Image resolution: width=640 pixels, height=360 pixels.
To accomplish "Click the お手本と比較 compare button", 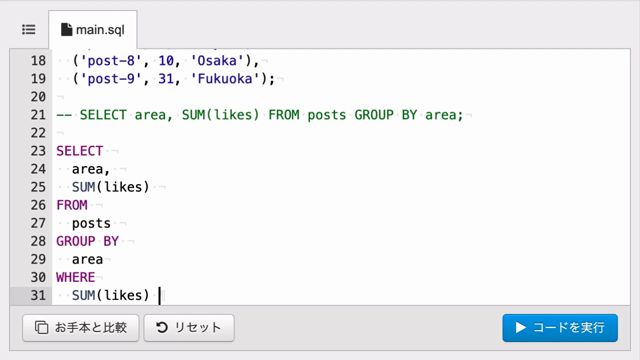I will [81, 327].
